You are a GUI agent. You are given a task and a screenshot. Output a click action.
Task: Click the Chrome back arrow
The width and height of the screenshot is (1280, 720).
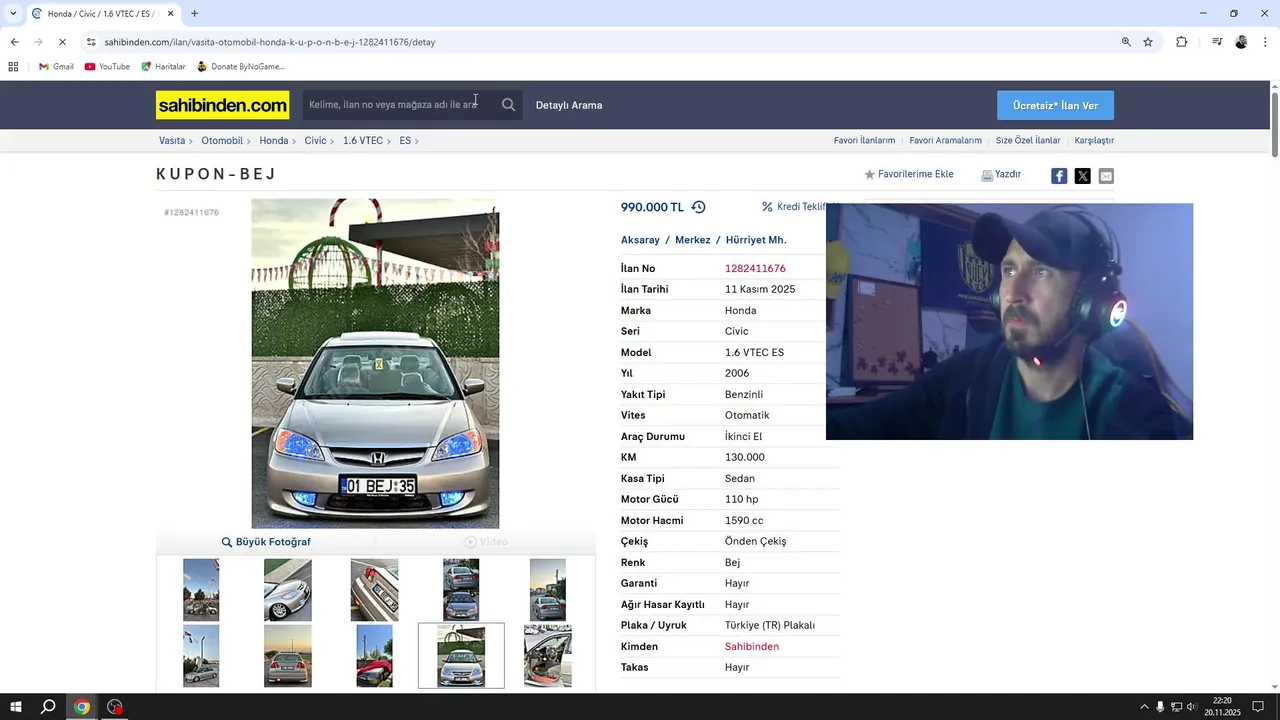pyautogui.click(x=14, y=42)
